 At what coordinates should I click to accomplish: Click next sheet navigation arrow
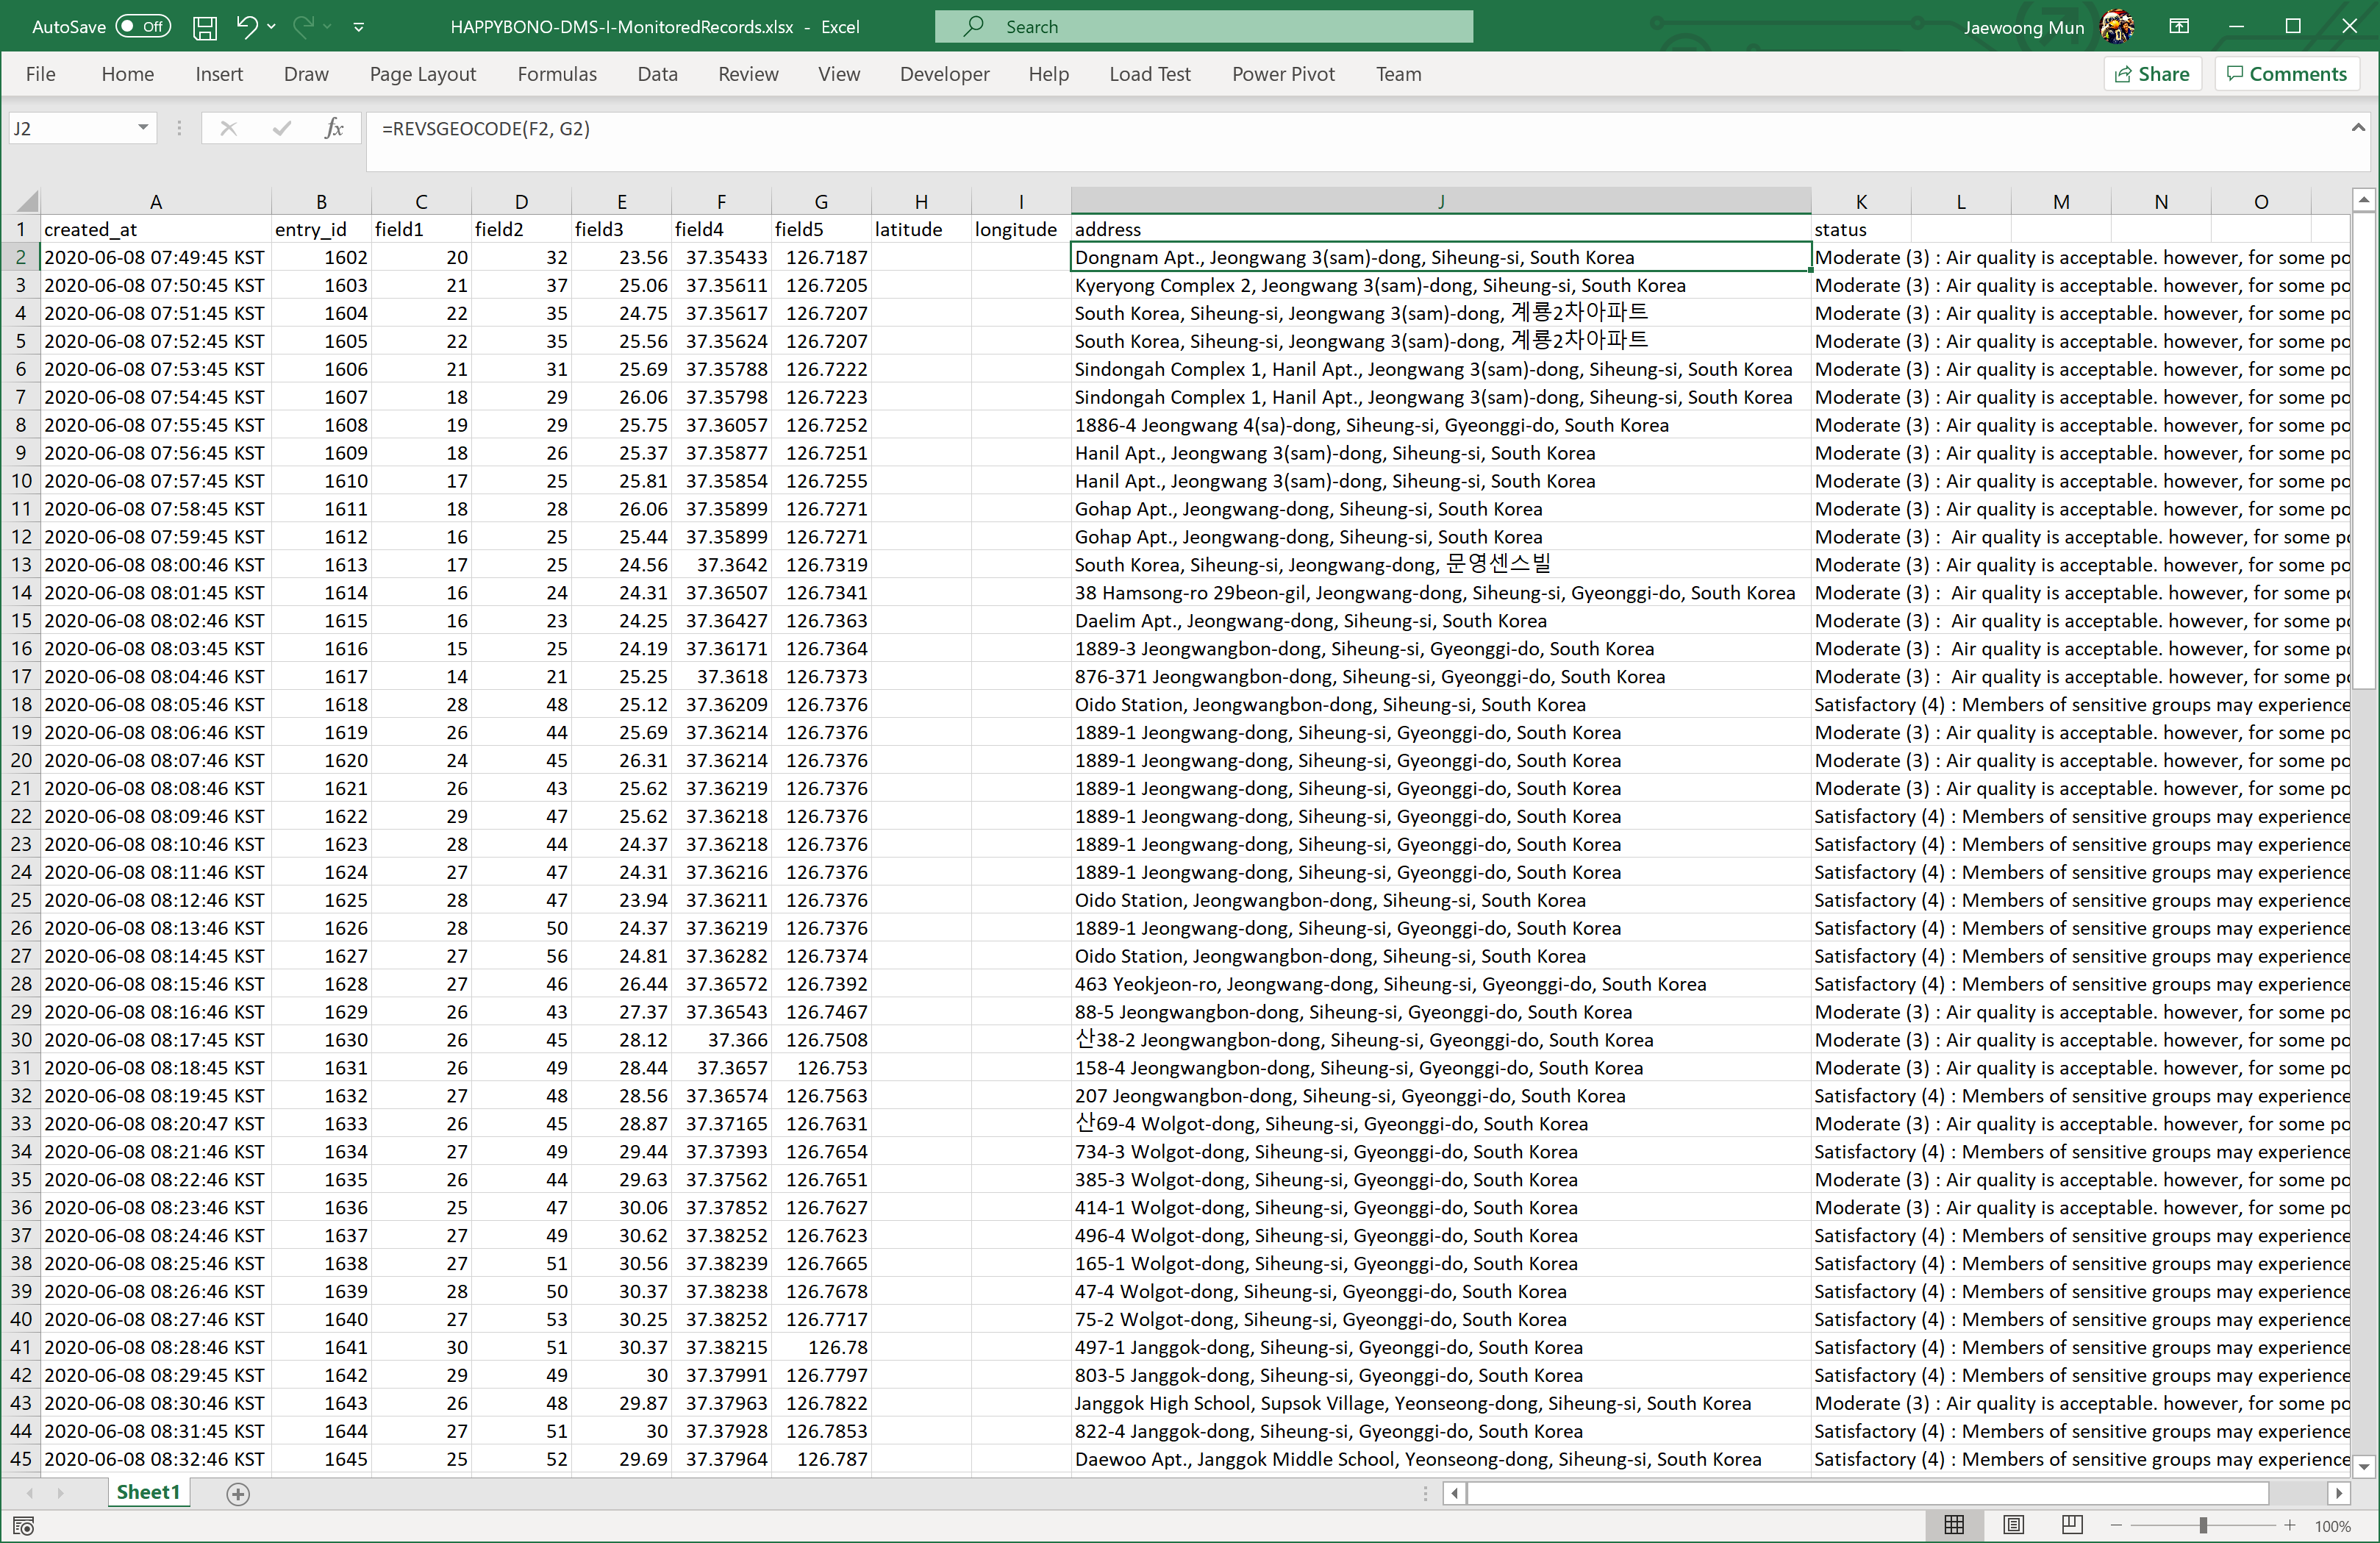click(60, 1493)
